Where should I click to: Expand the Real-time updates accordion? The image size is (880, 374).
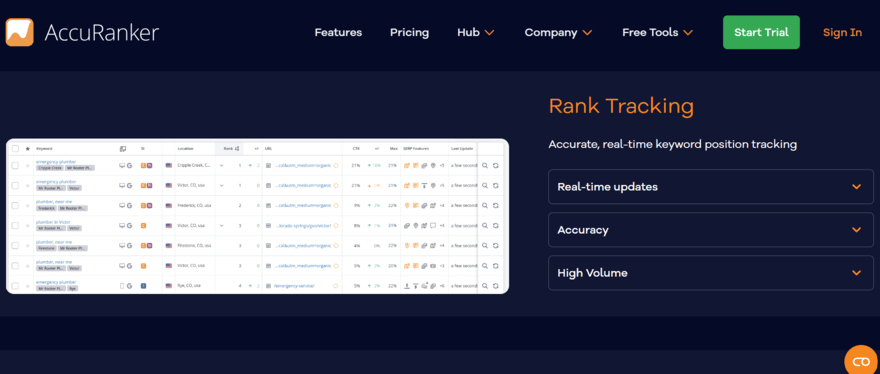(711, 186)
